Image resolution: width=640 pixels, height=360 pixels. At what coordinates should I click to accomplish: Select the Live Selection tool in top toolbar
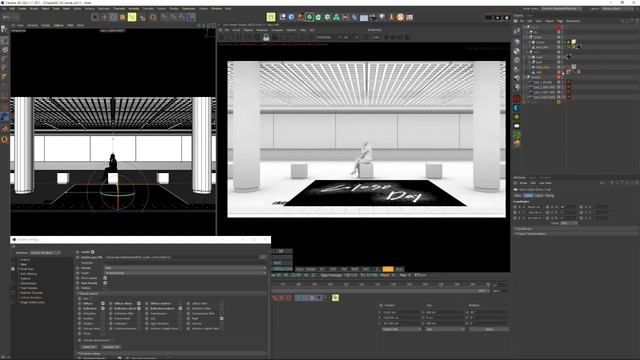(x=95, y=17)
